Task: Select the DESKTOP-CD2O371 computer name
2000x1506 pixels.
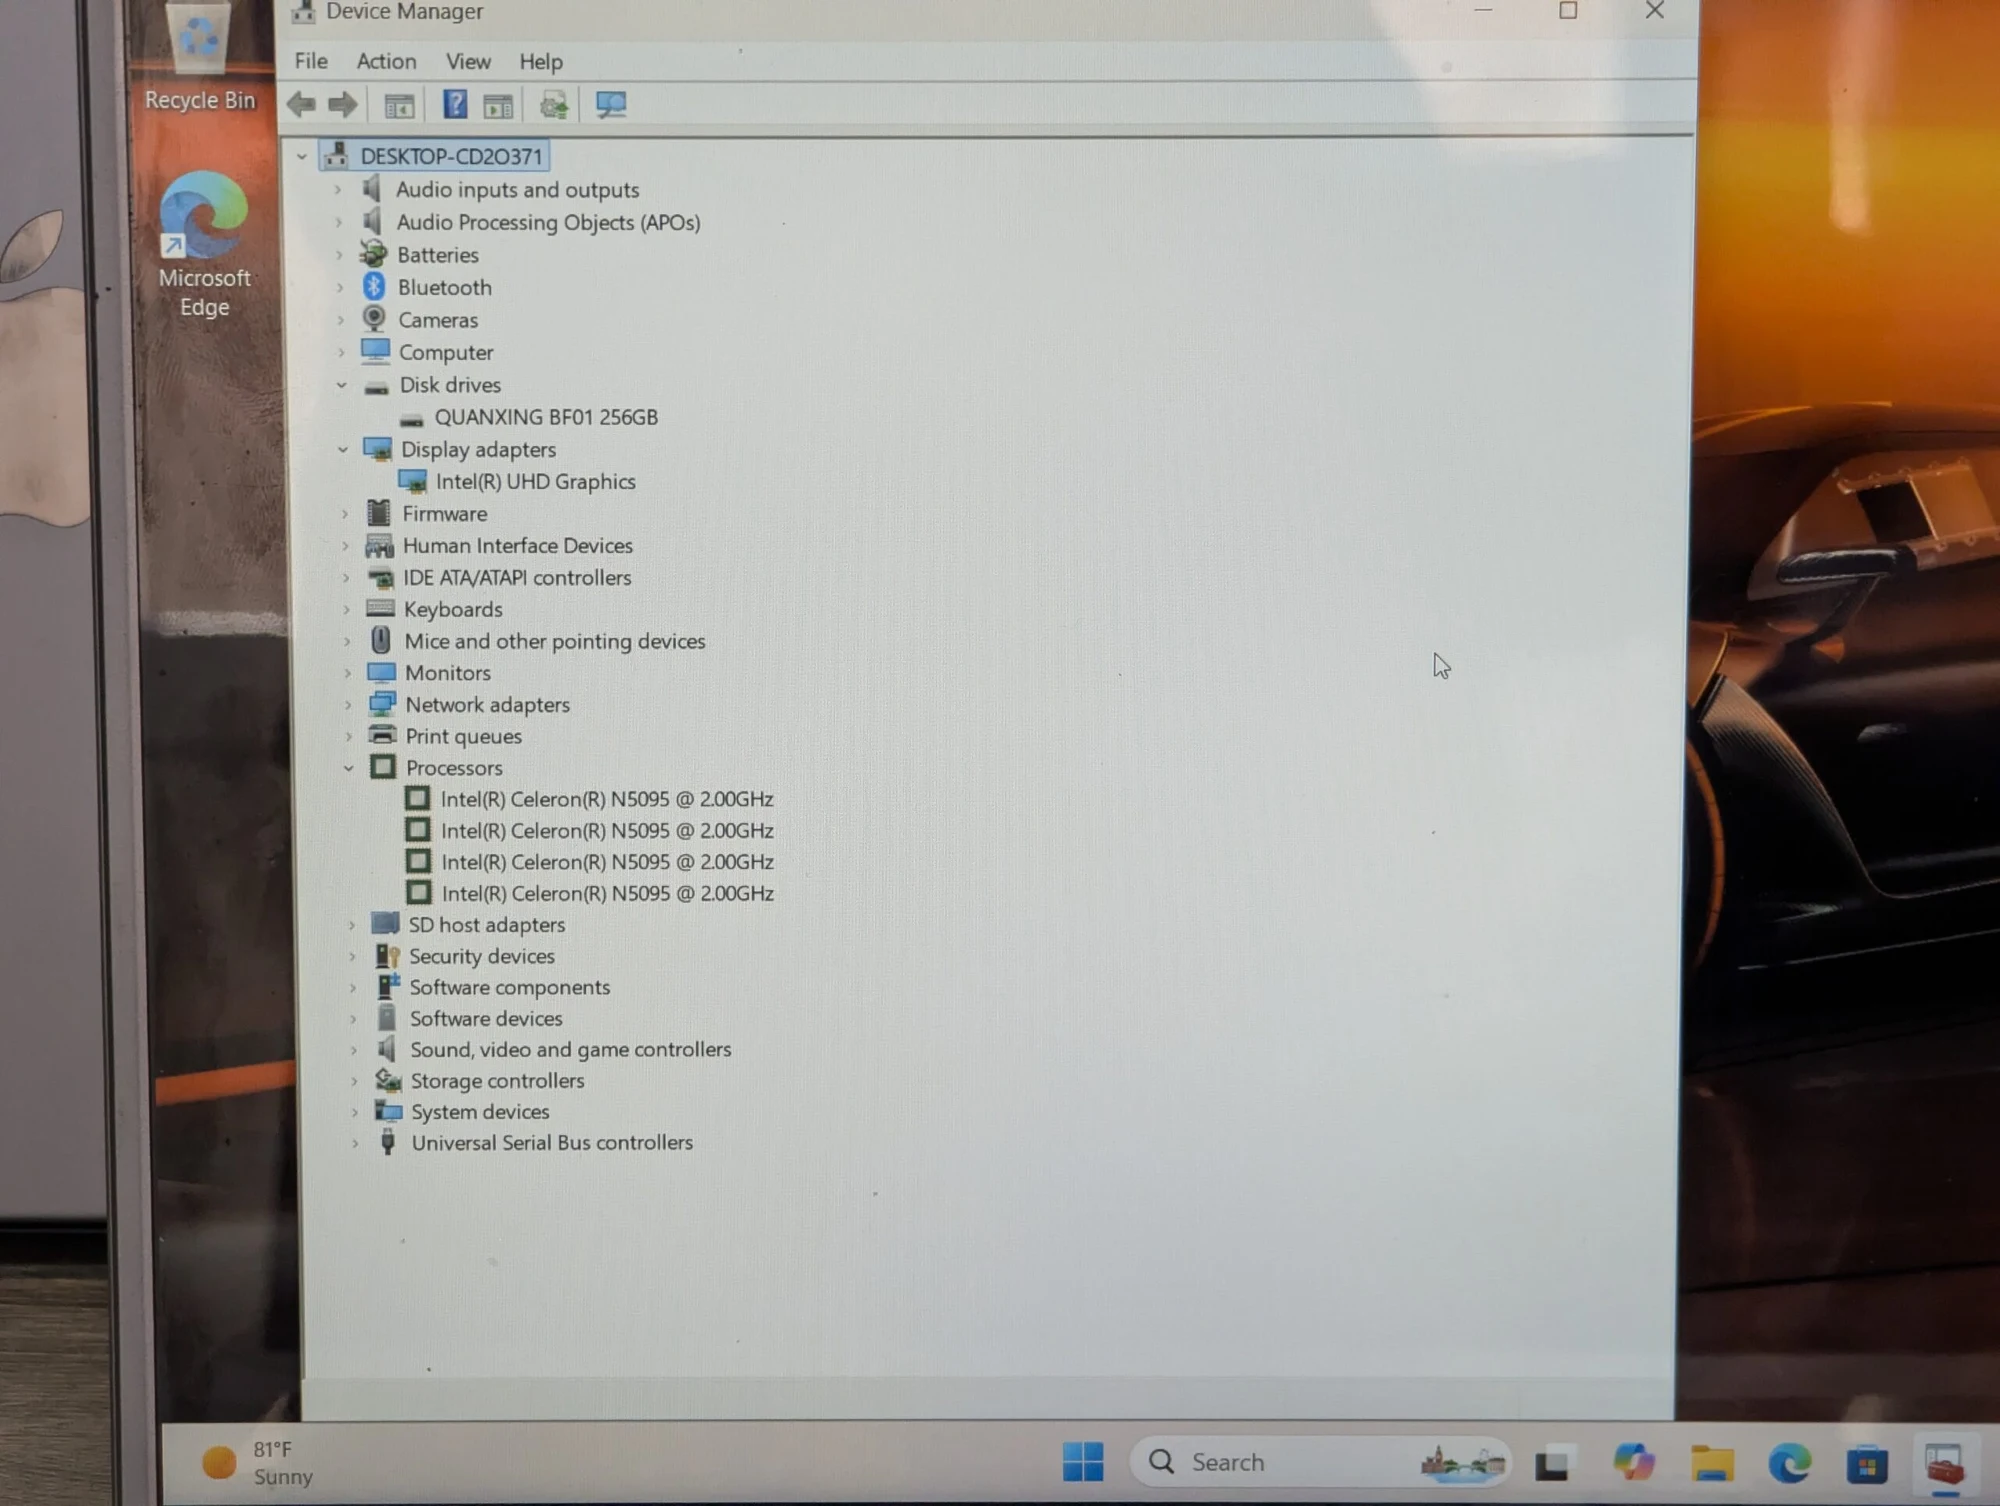Action: point(451,156)
